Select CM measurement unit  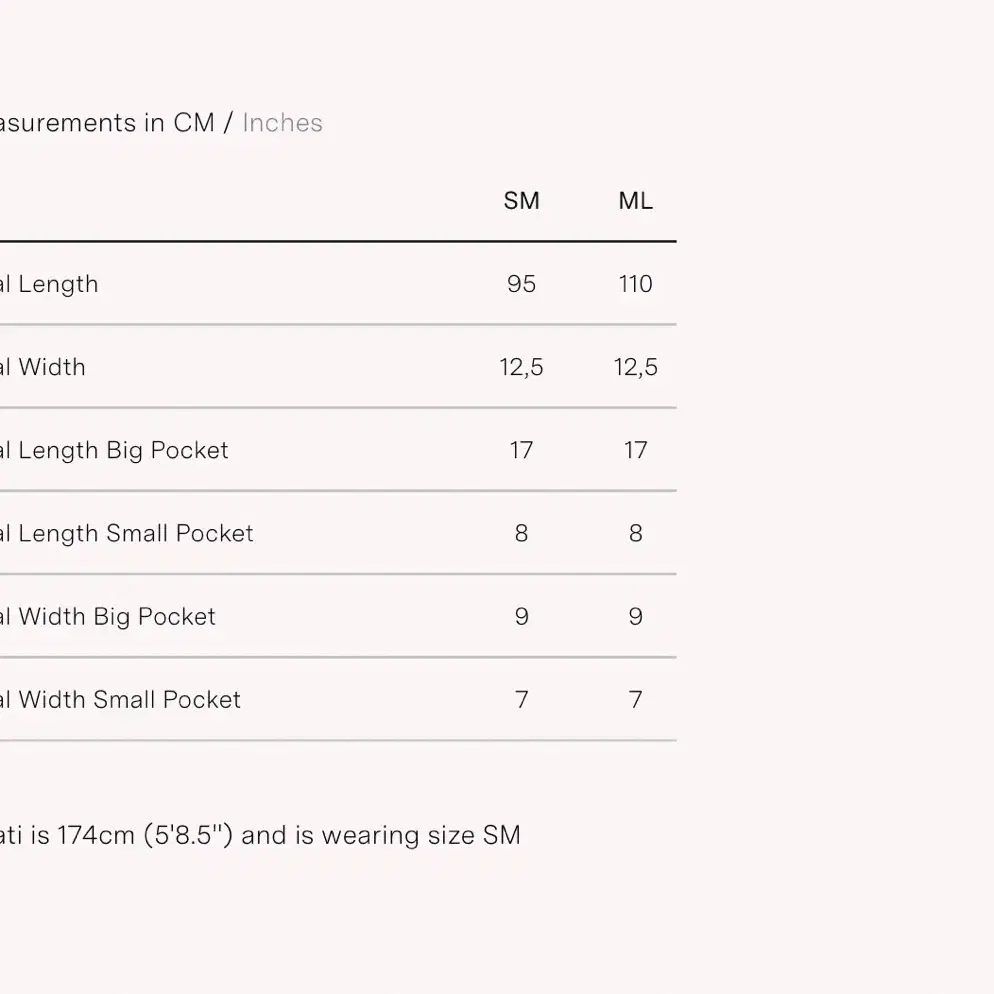click(x=194, y=123)
